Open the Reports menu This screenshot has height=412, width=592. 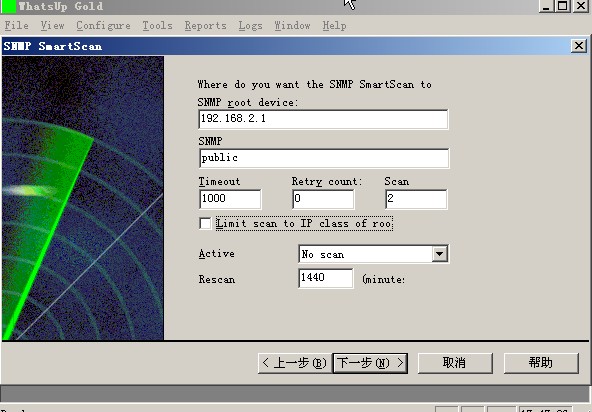(206, 26)
